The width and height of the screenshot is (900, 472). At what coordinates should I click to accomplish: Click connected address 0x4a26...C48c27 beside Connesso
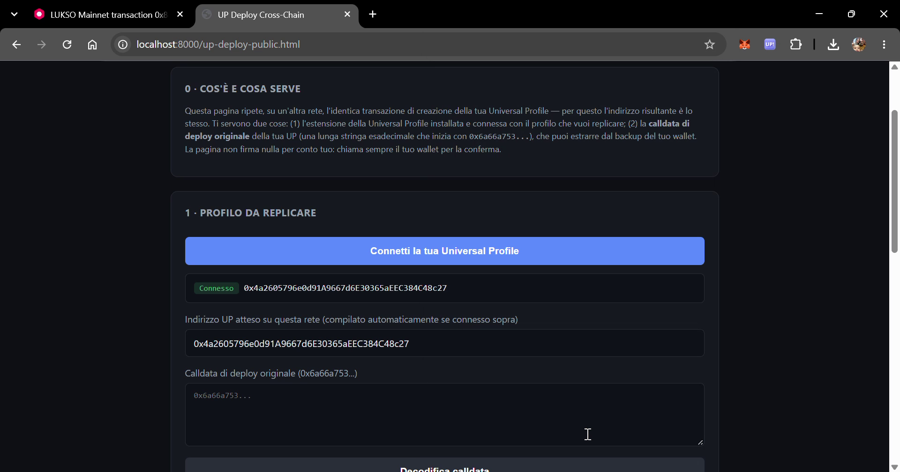[x=345, y=288]
